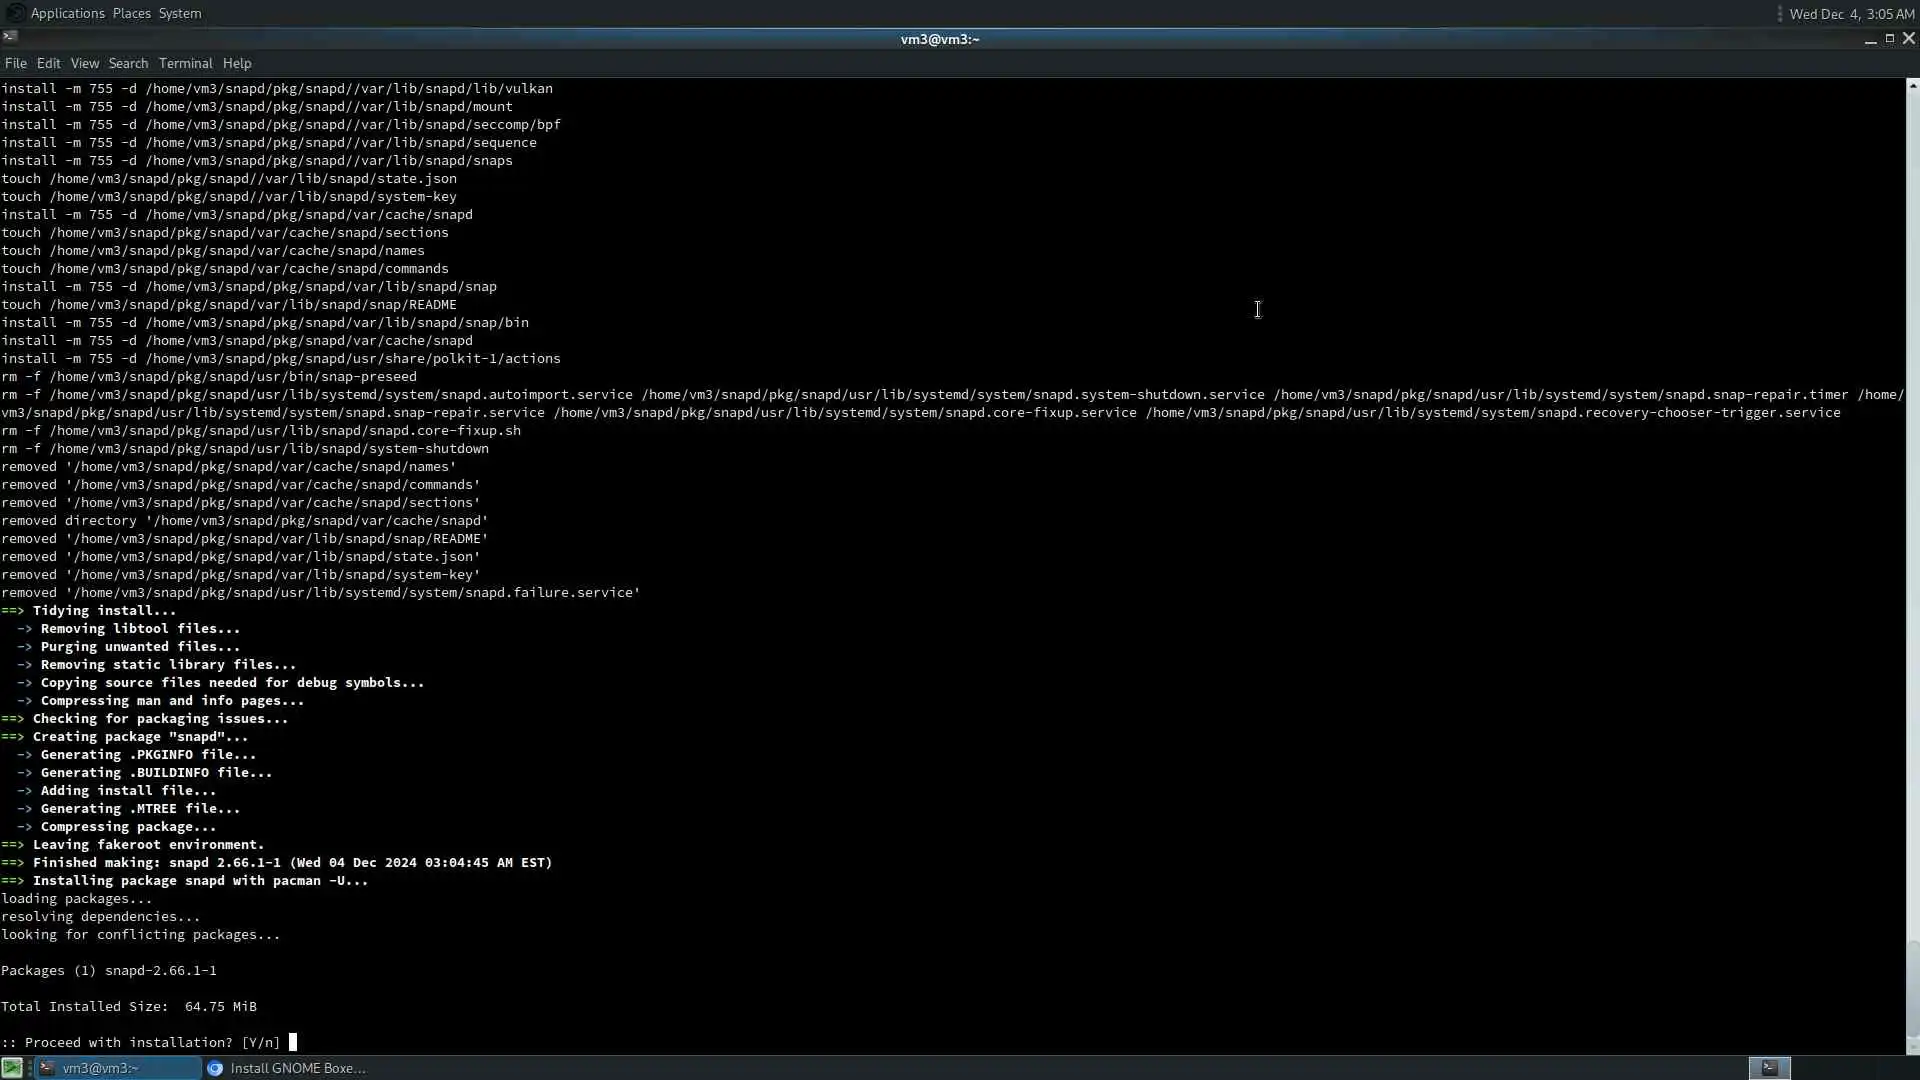1920x1080 pixels.
Task: Open the Terminal menu
Action: coord(185,63)
